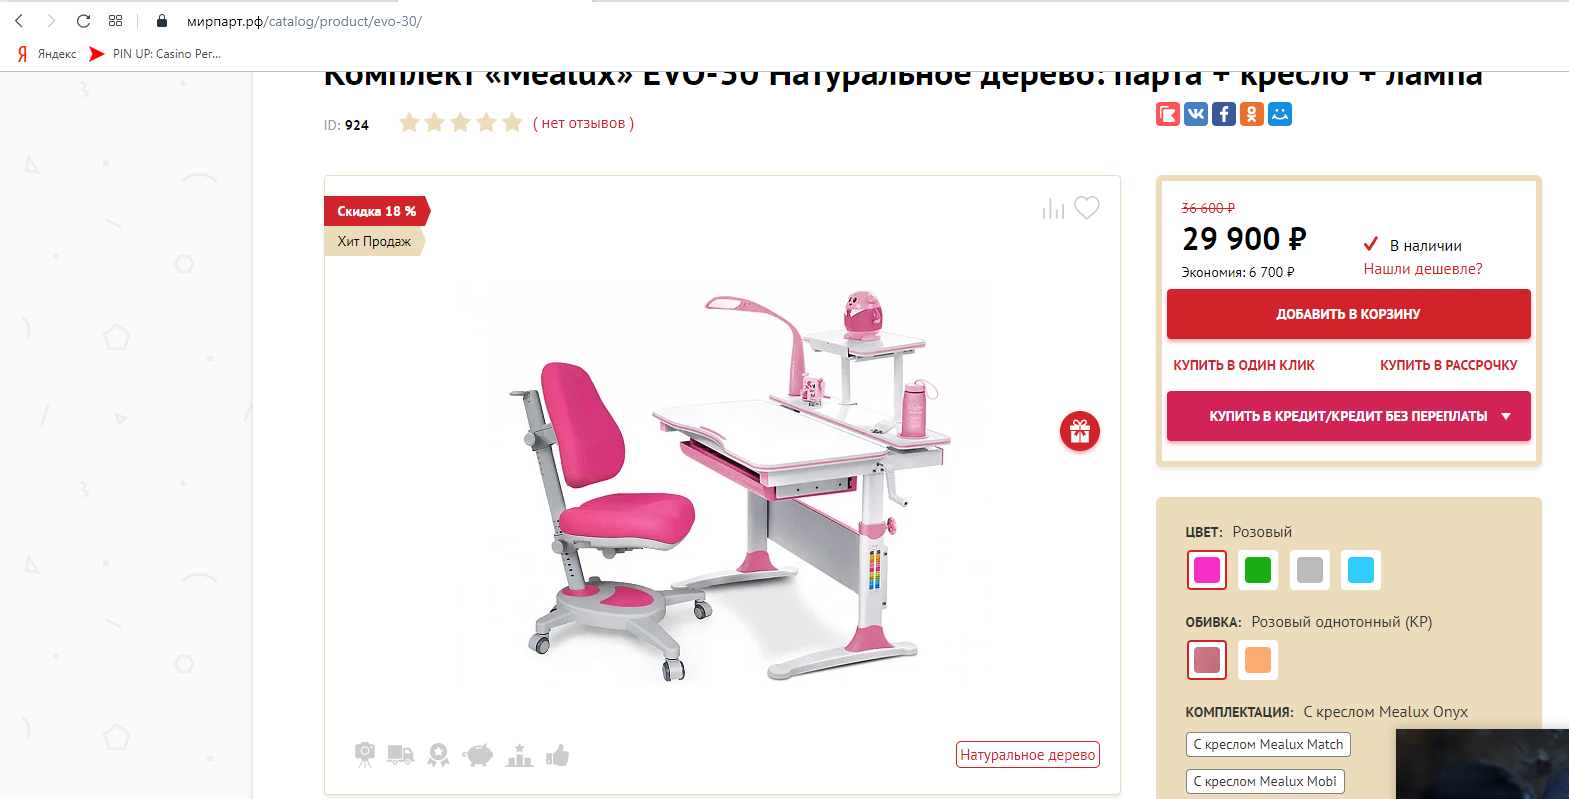Open the red gift icon

click(x=1080, y=431)
